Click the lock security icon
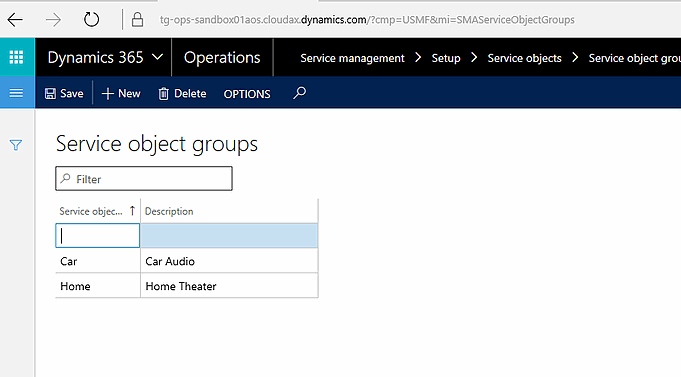This screenshot has width=681, height=377. [x=137, y=20]
